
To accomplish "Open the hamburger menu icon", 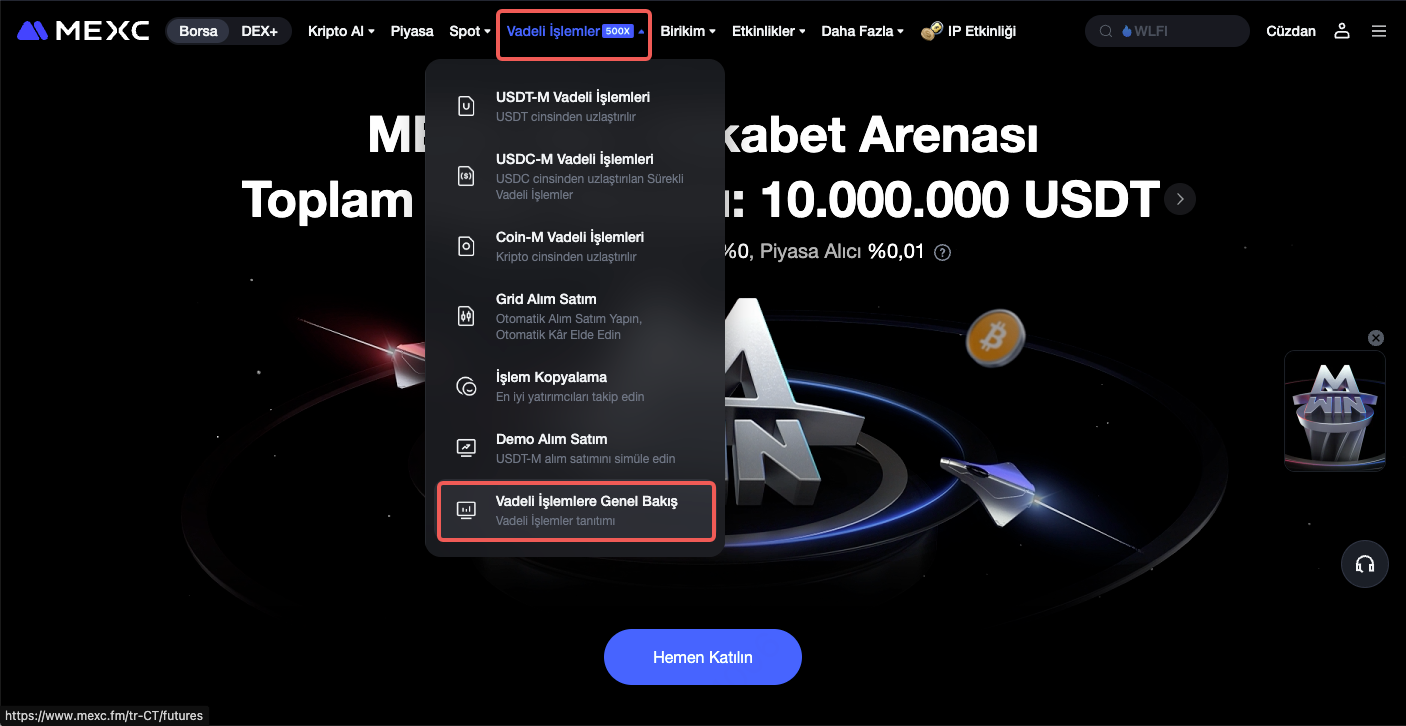I will (1379, 31).
